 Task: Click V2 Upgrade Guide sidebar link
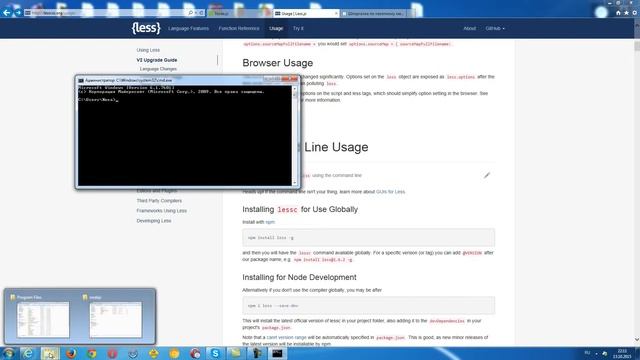(x=157, y=60)
